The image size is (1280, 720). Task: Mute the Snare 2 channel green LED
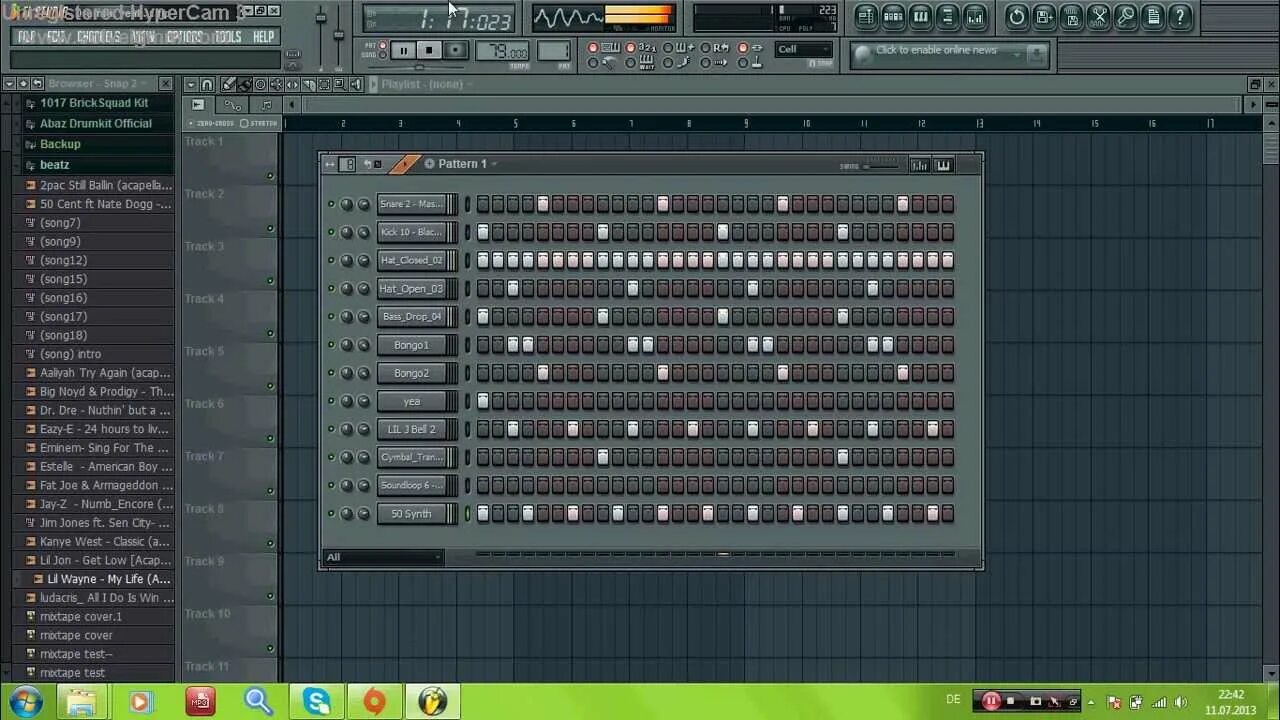[331, 204]
